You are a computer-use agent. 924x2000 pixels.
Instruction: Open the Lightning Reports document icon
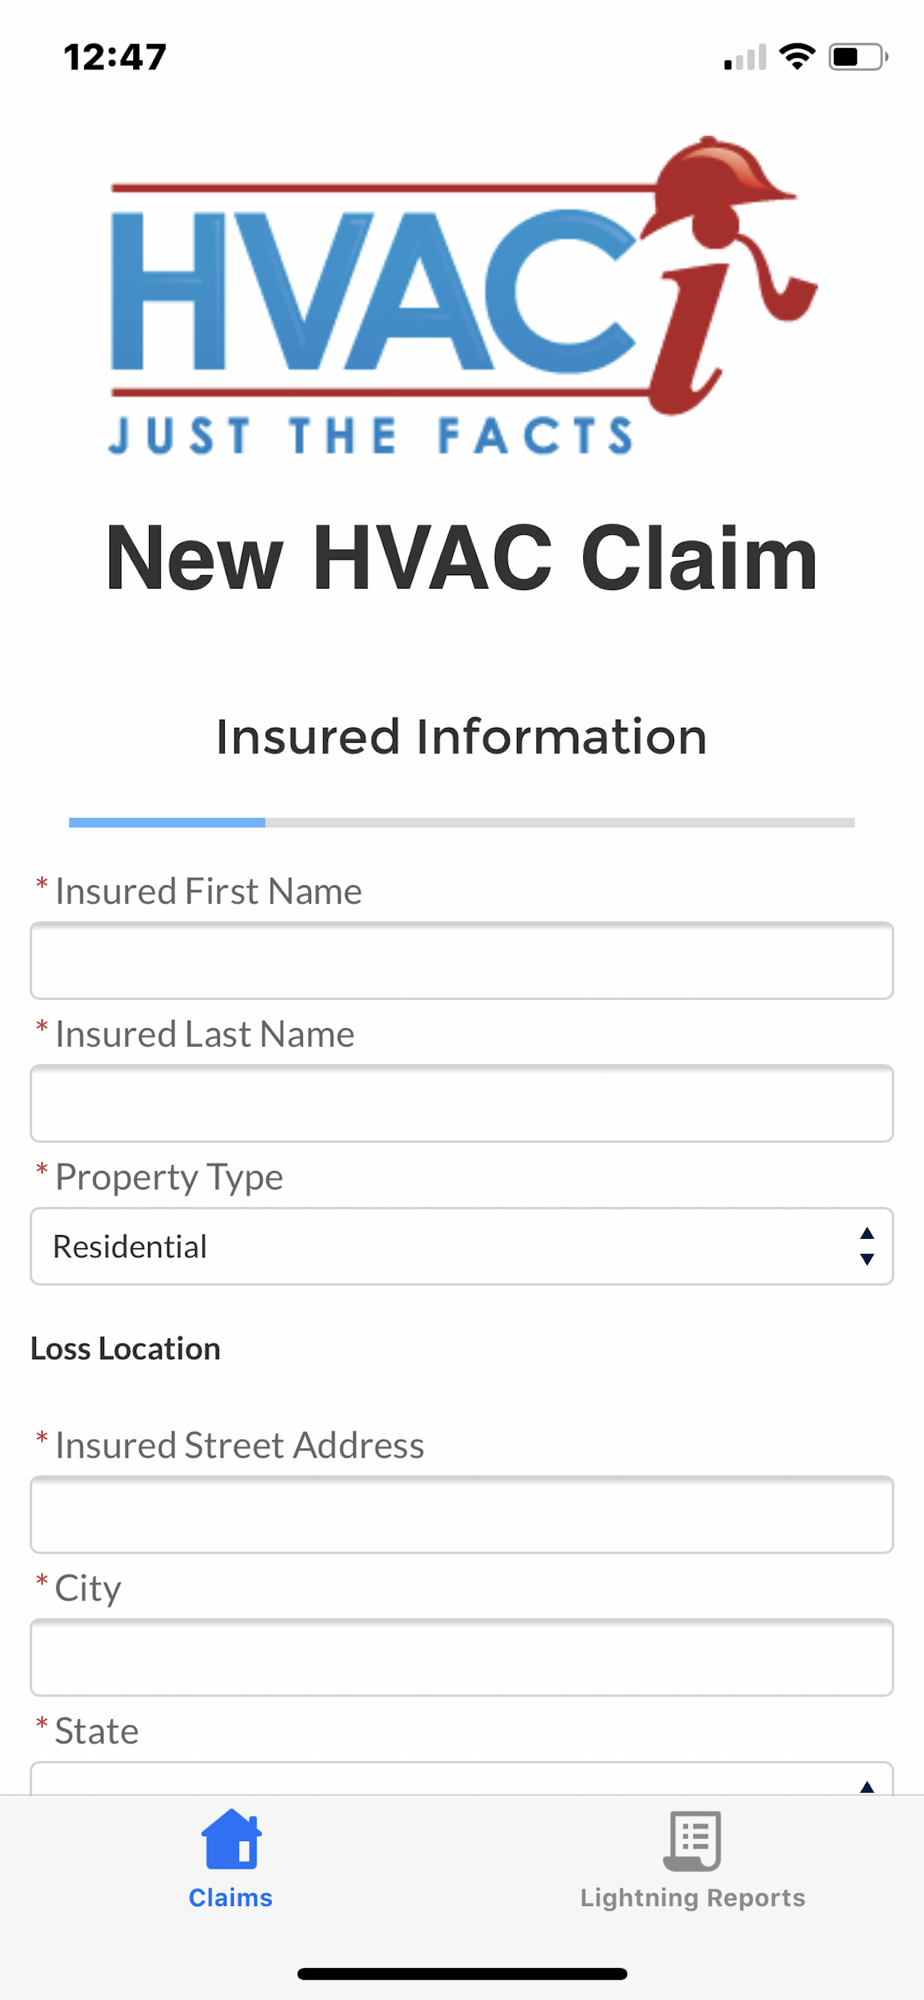[692, 1840]
